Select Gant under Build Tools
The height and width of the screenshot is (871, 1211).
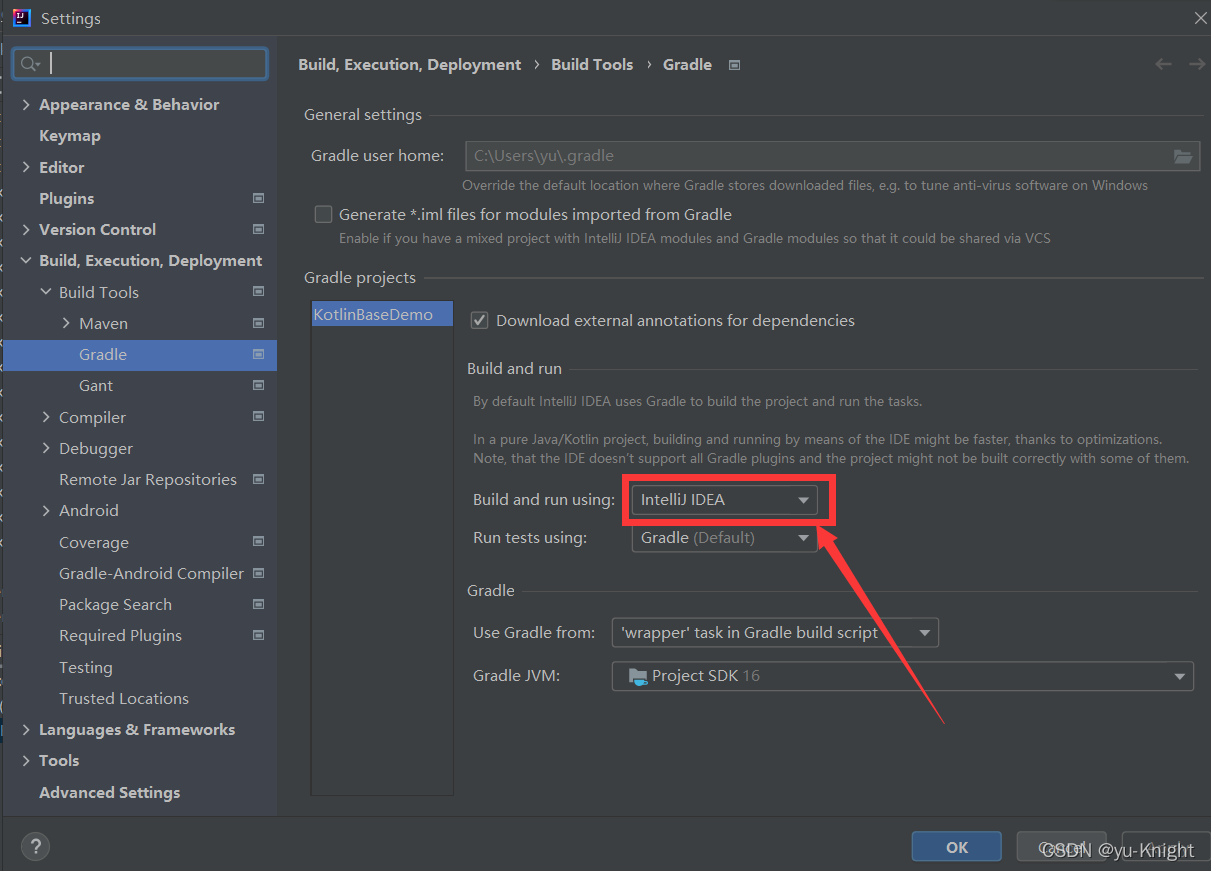point(96,385)
